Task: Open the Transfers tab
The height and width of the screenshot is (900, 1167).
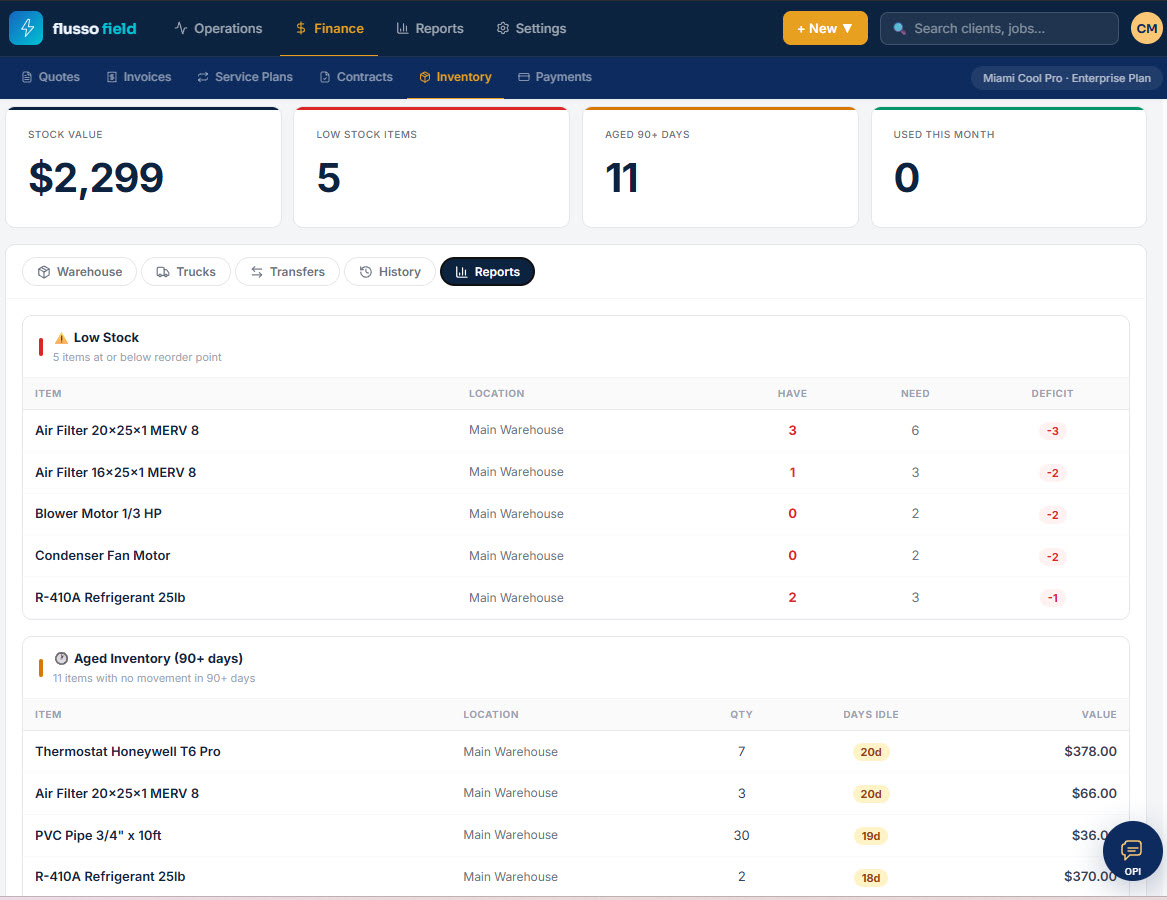Action: (x=287, y=272)
